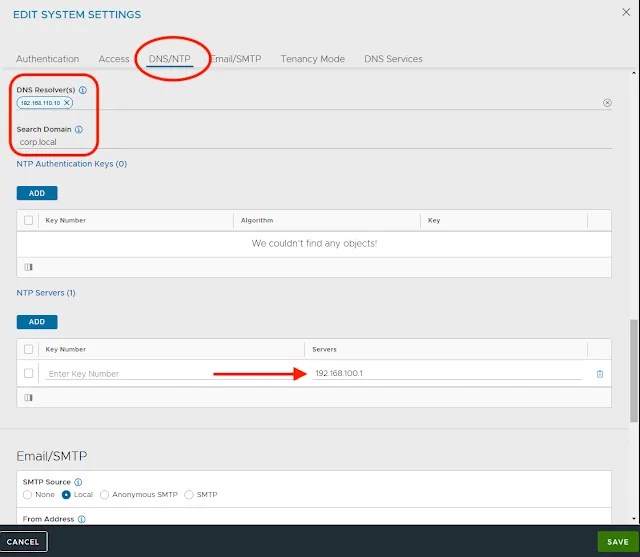Edit the NTP server address 192.168.100.1
Image resolution: width=640 pixels, height=557 pixels.
(x=447, y=373)
